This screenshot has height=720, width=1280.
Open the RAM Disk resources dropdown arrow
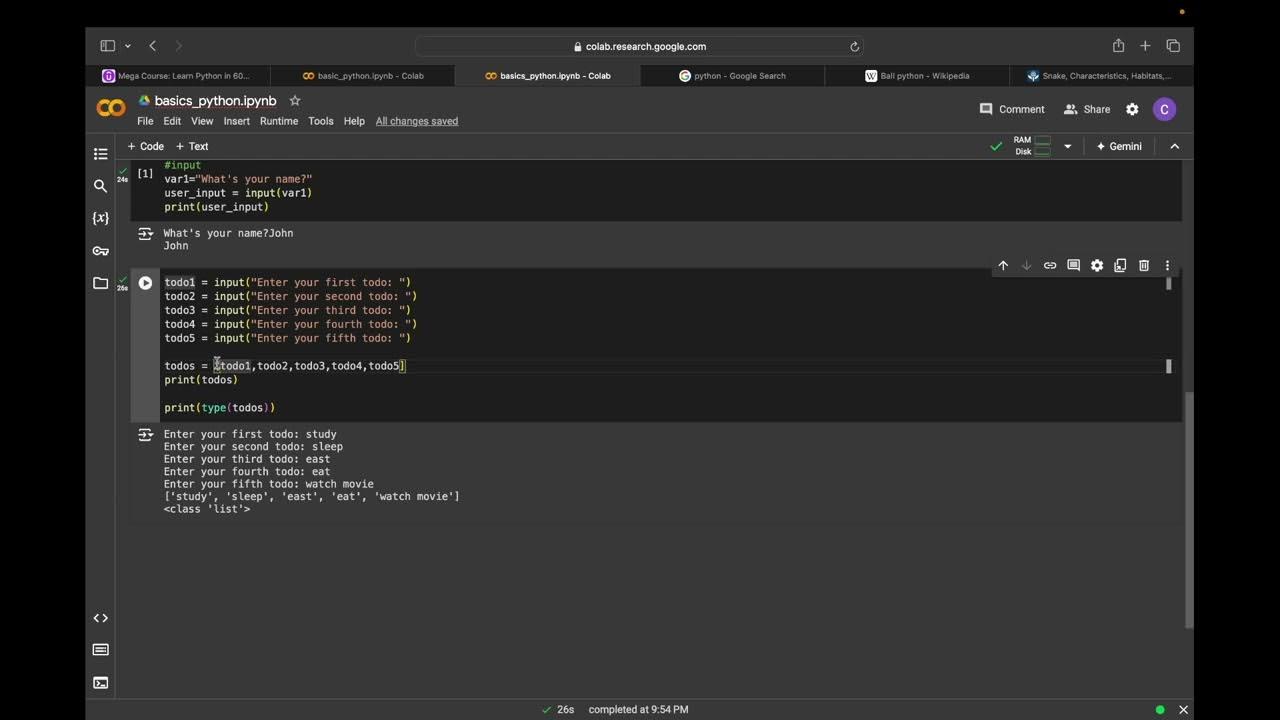(x=1067, y=146)
